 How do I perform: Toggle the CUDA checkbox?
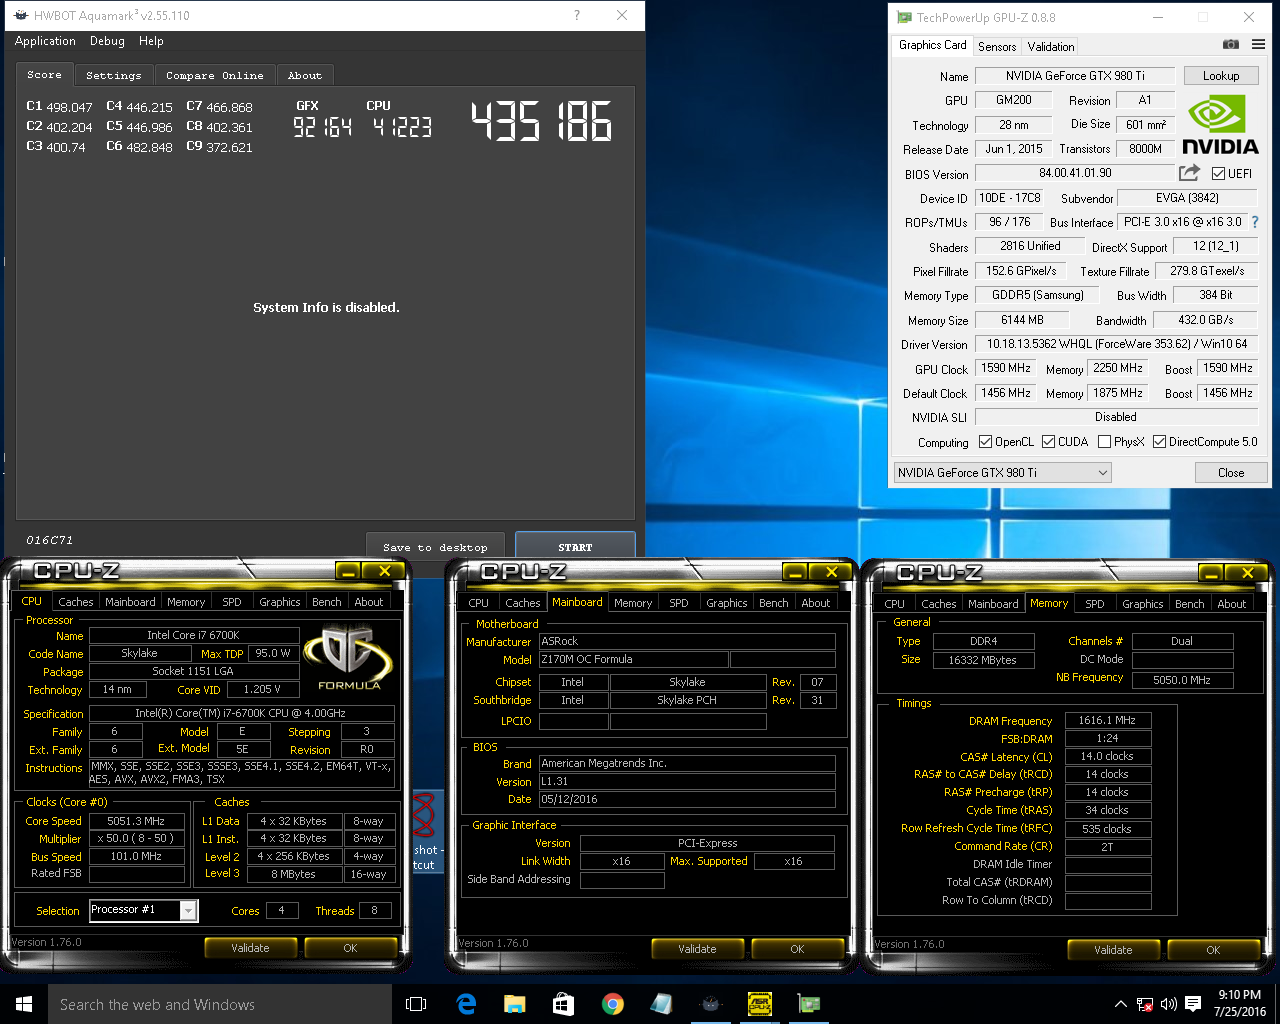[x=1048, y=442]
